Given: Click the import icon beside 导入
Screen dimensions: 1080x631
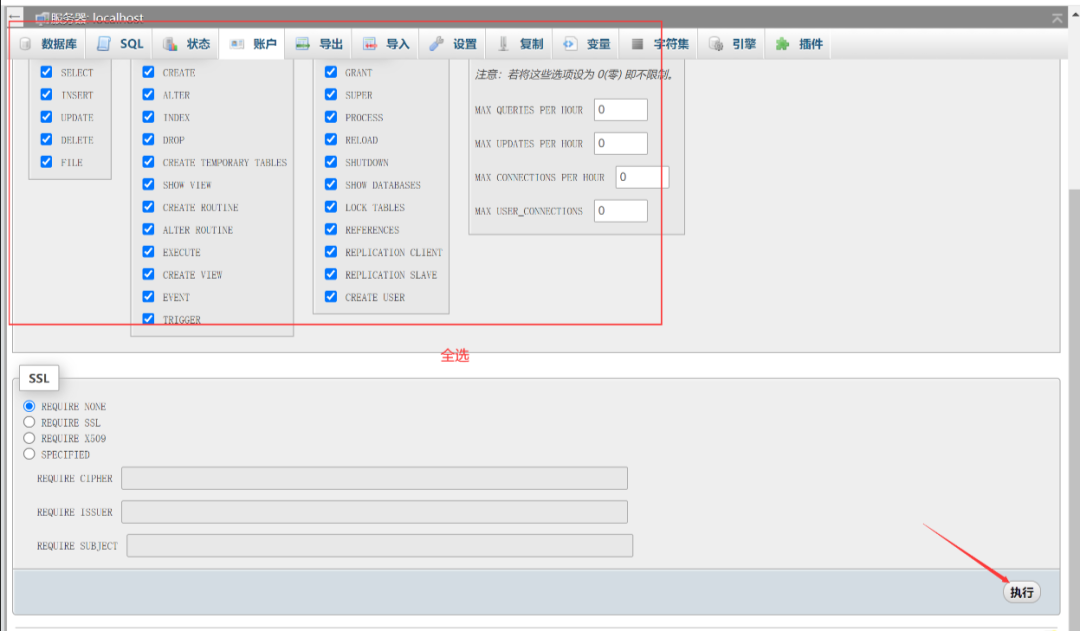Looking at the screenshot, I should [x=370, y=44].
